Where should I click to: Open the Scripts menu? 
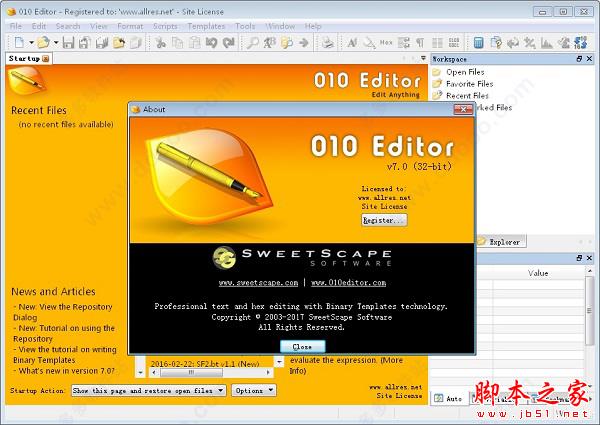(165, 26)
